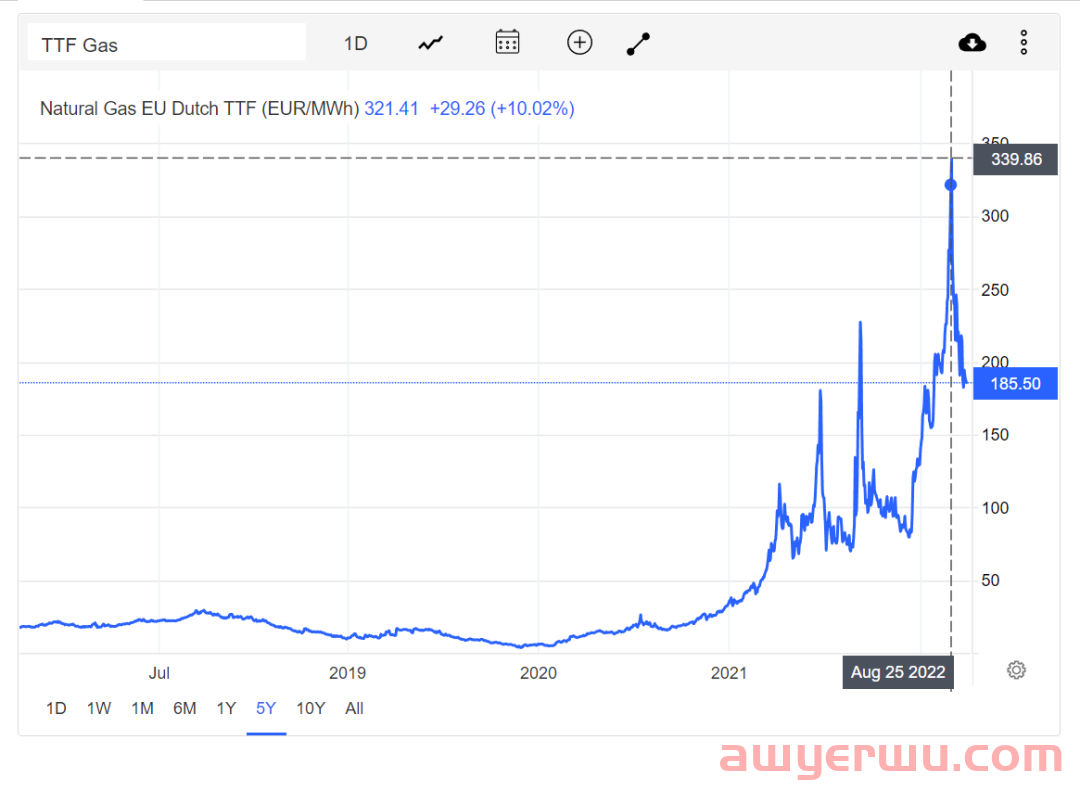Download chart data via cloud icon
The height and width of the screenshot is (791, 1080).
(x=972, y=42)
